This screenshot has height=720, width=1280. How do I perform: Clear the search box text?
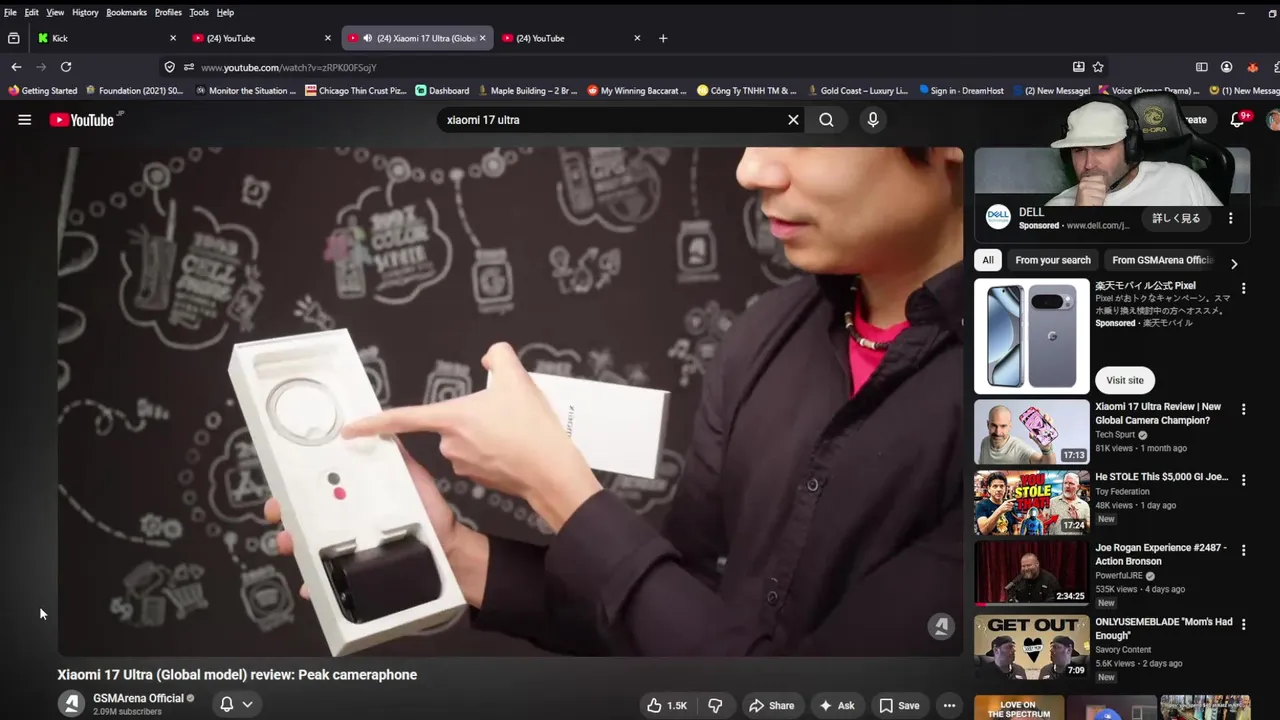pos(793,120)
